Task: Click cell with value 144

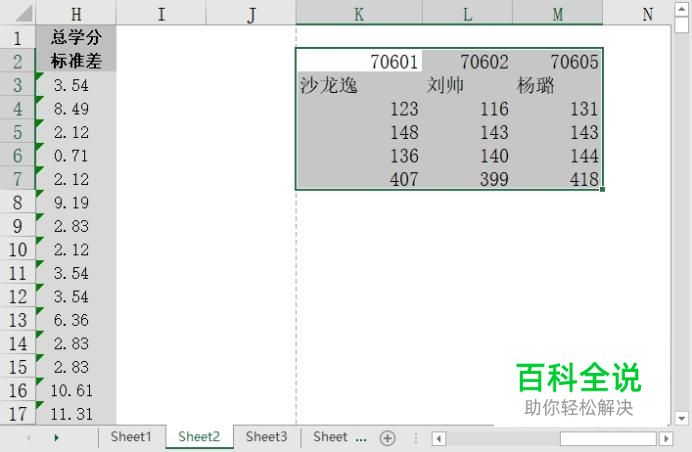Action: click(x=557, y=155)
